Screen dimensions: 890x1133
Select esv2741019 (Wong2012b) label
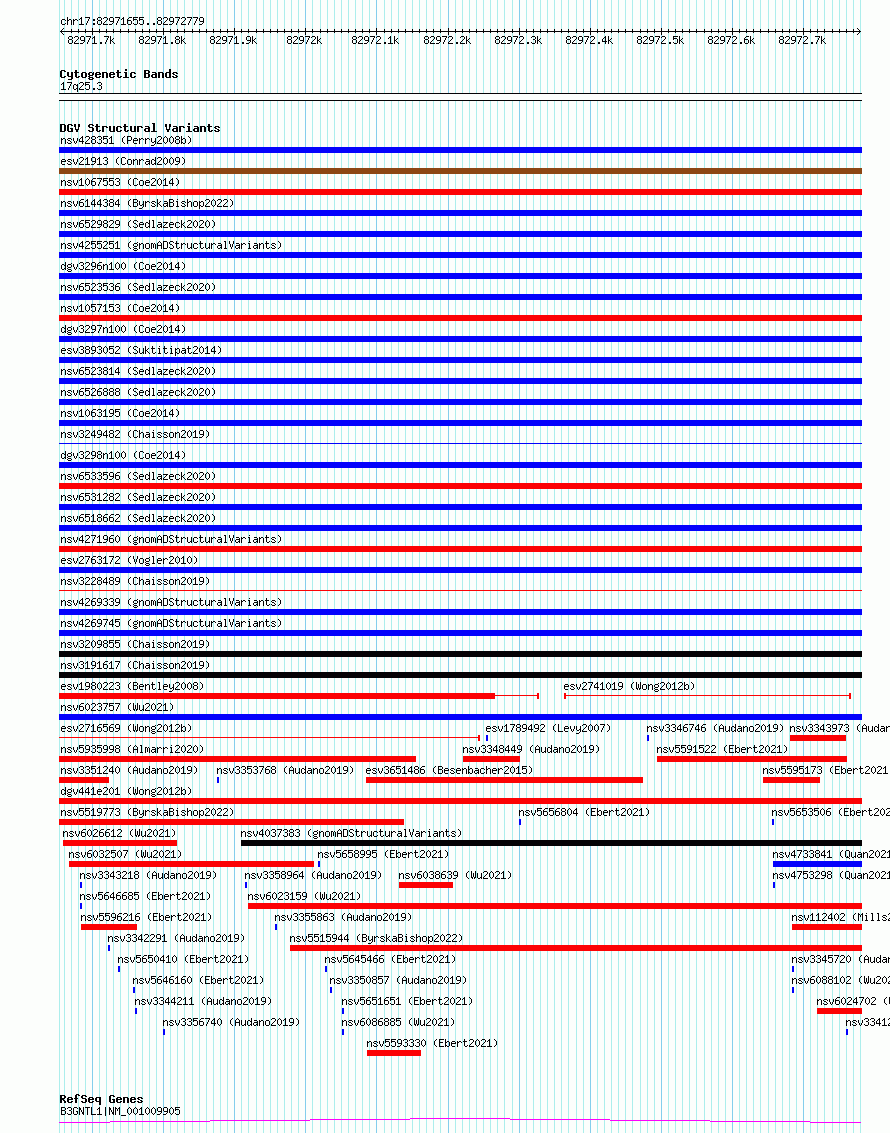point(629,685)
